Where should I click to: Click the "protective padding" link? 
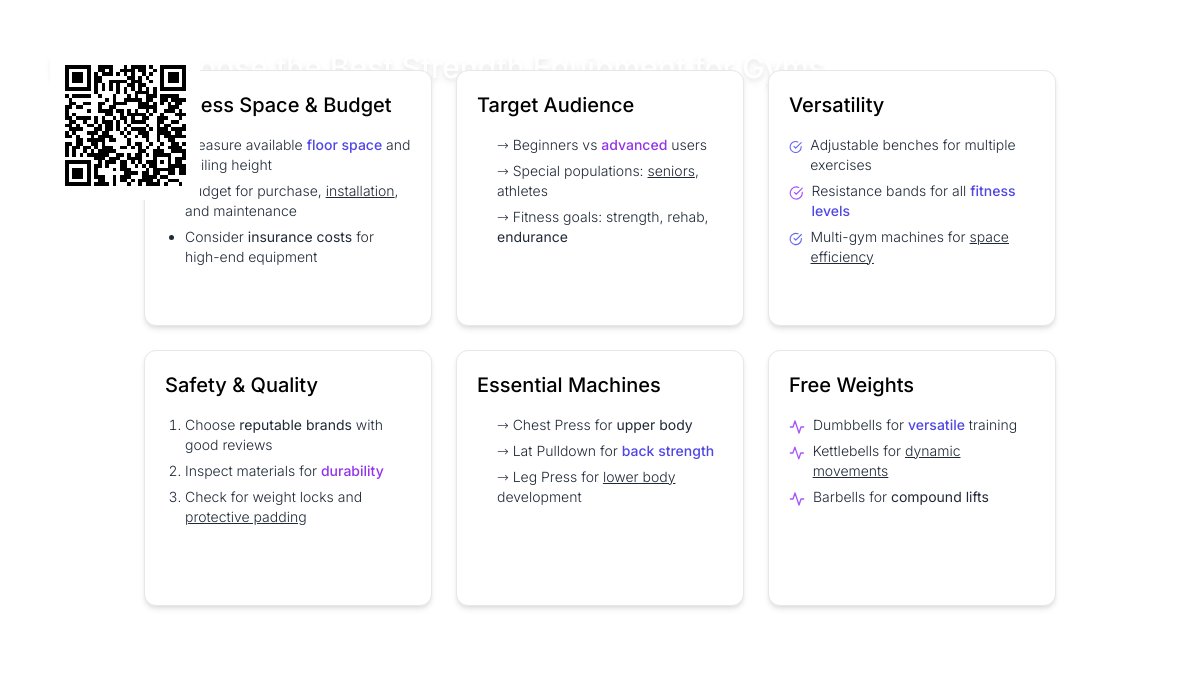click(x=245, y=517)
